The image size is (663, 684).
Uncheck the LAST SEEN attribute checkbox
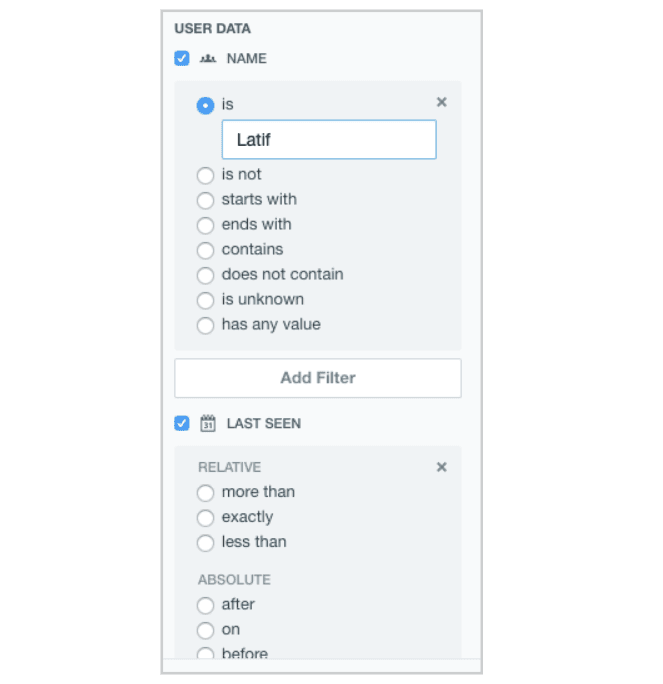point(182,423)
